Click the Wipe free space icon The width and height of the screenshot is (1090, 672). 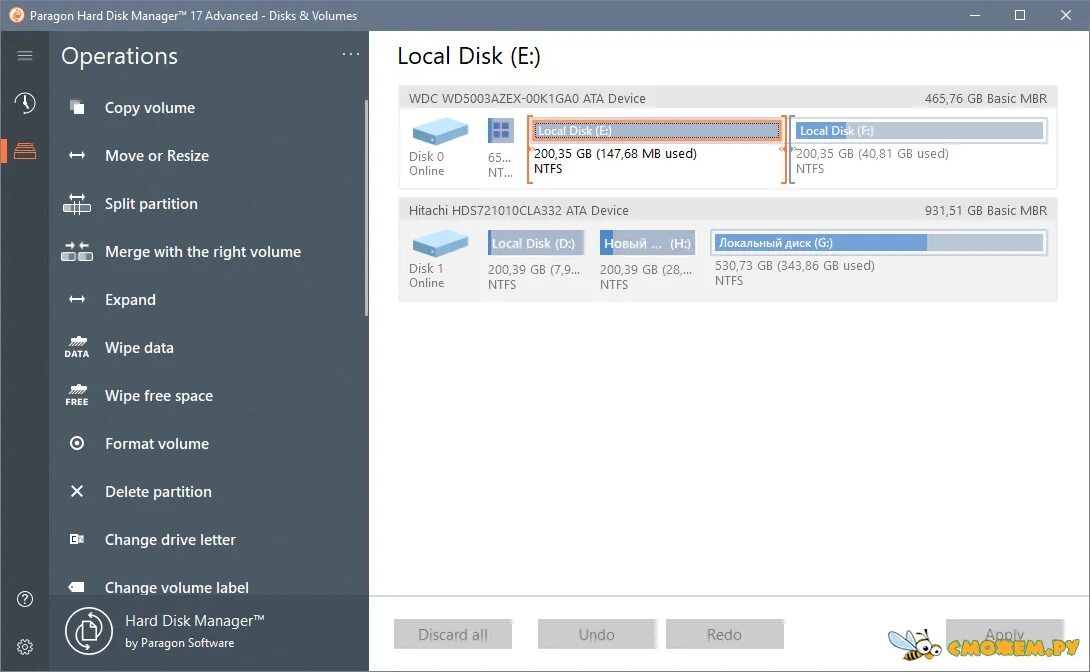point(76,395)
